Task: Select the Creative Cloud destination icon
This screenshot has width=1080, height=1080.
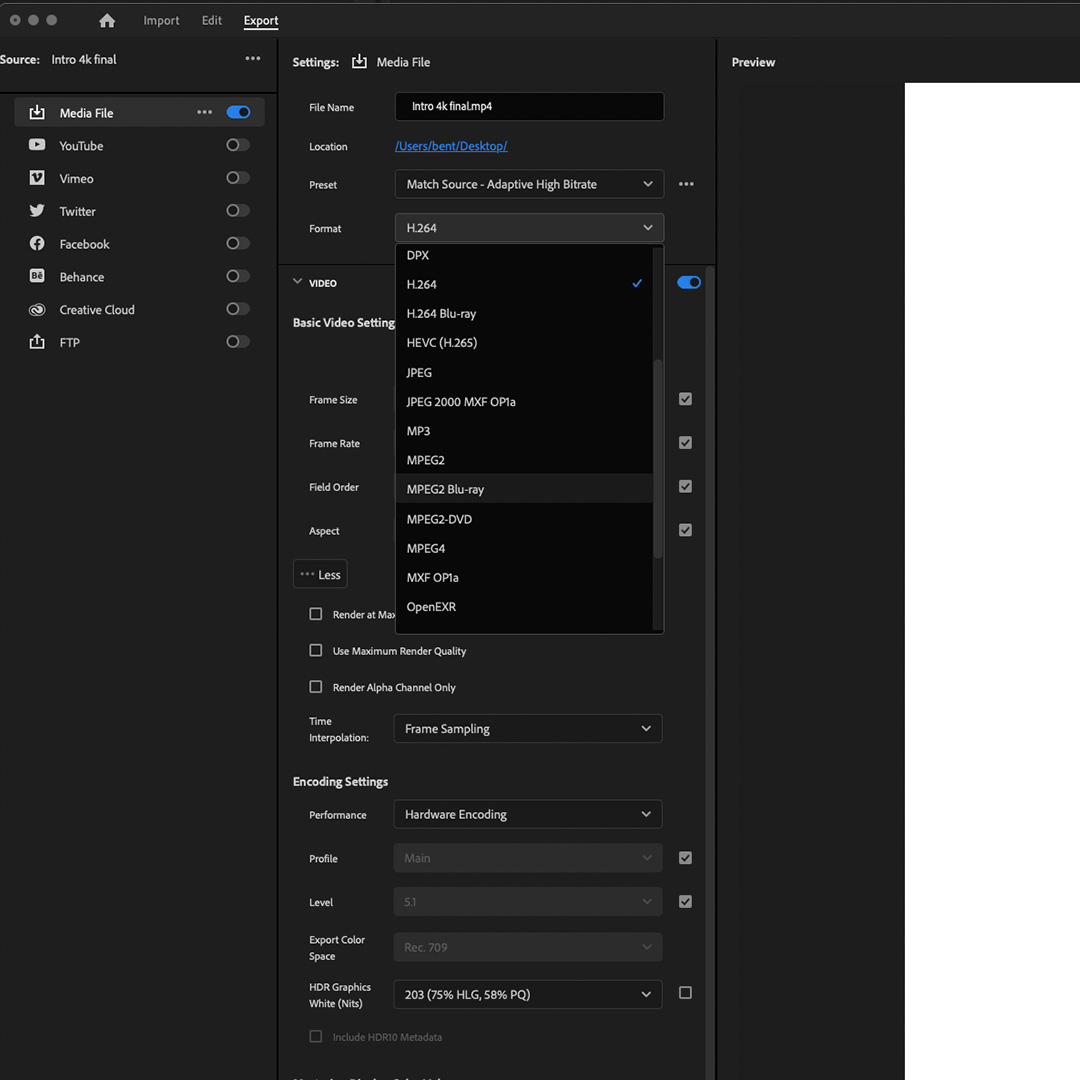Action: click(x=38, y=310)
